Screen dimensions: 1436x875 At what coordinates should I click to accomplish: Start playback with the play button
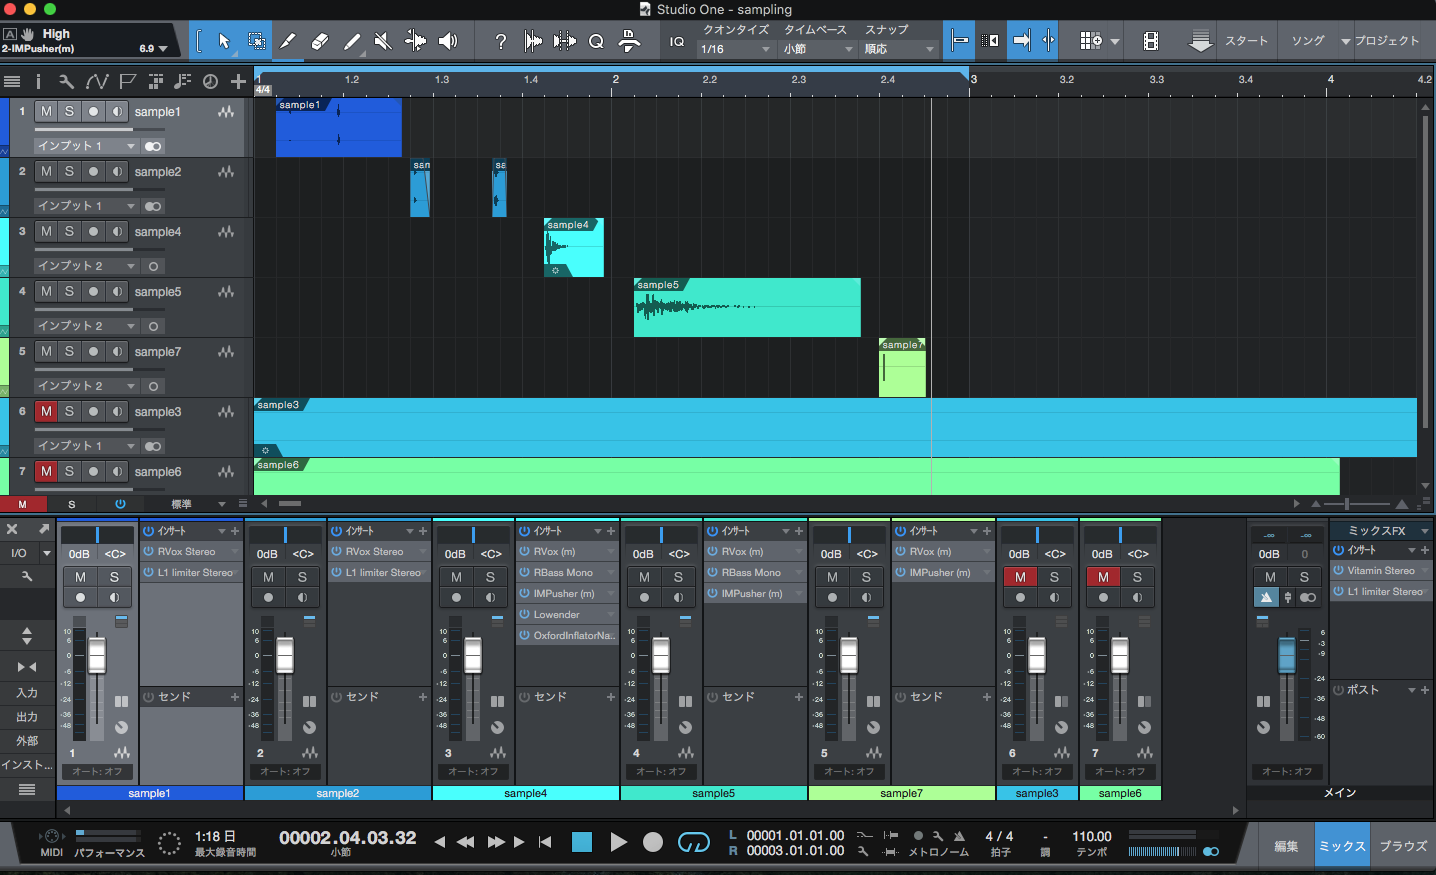(618, 842)
